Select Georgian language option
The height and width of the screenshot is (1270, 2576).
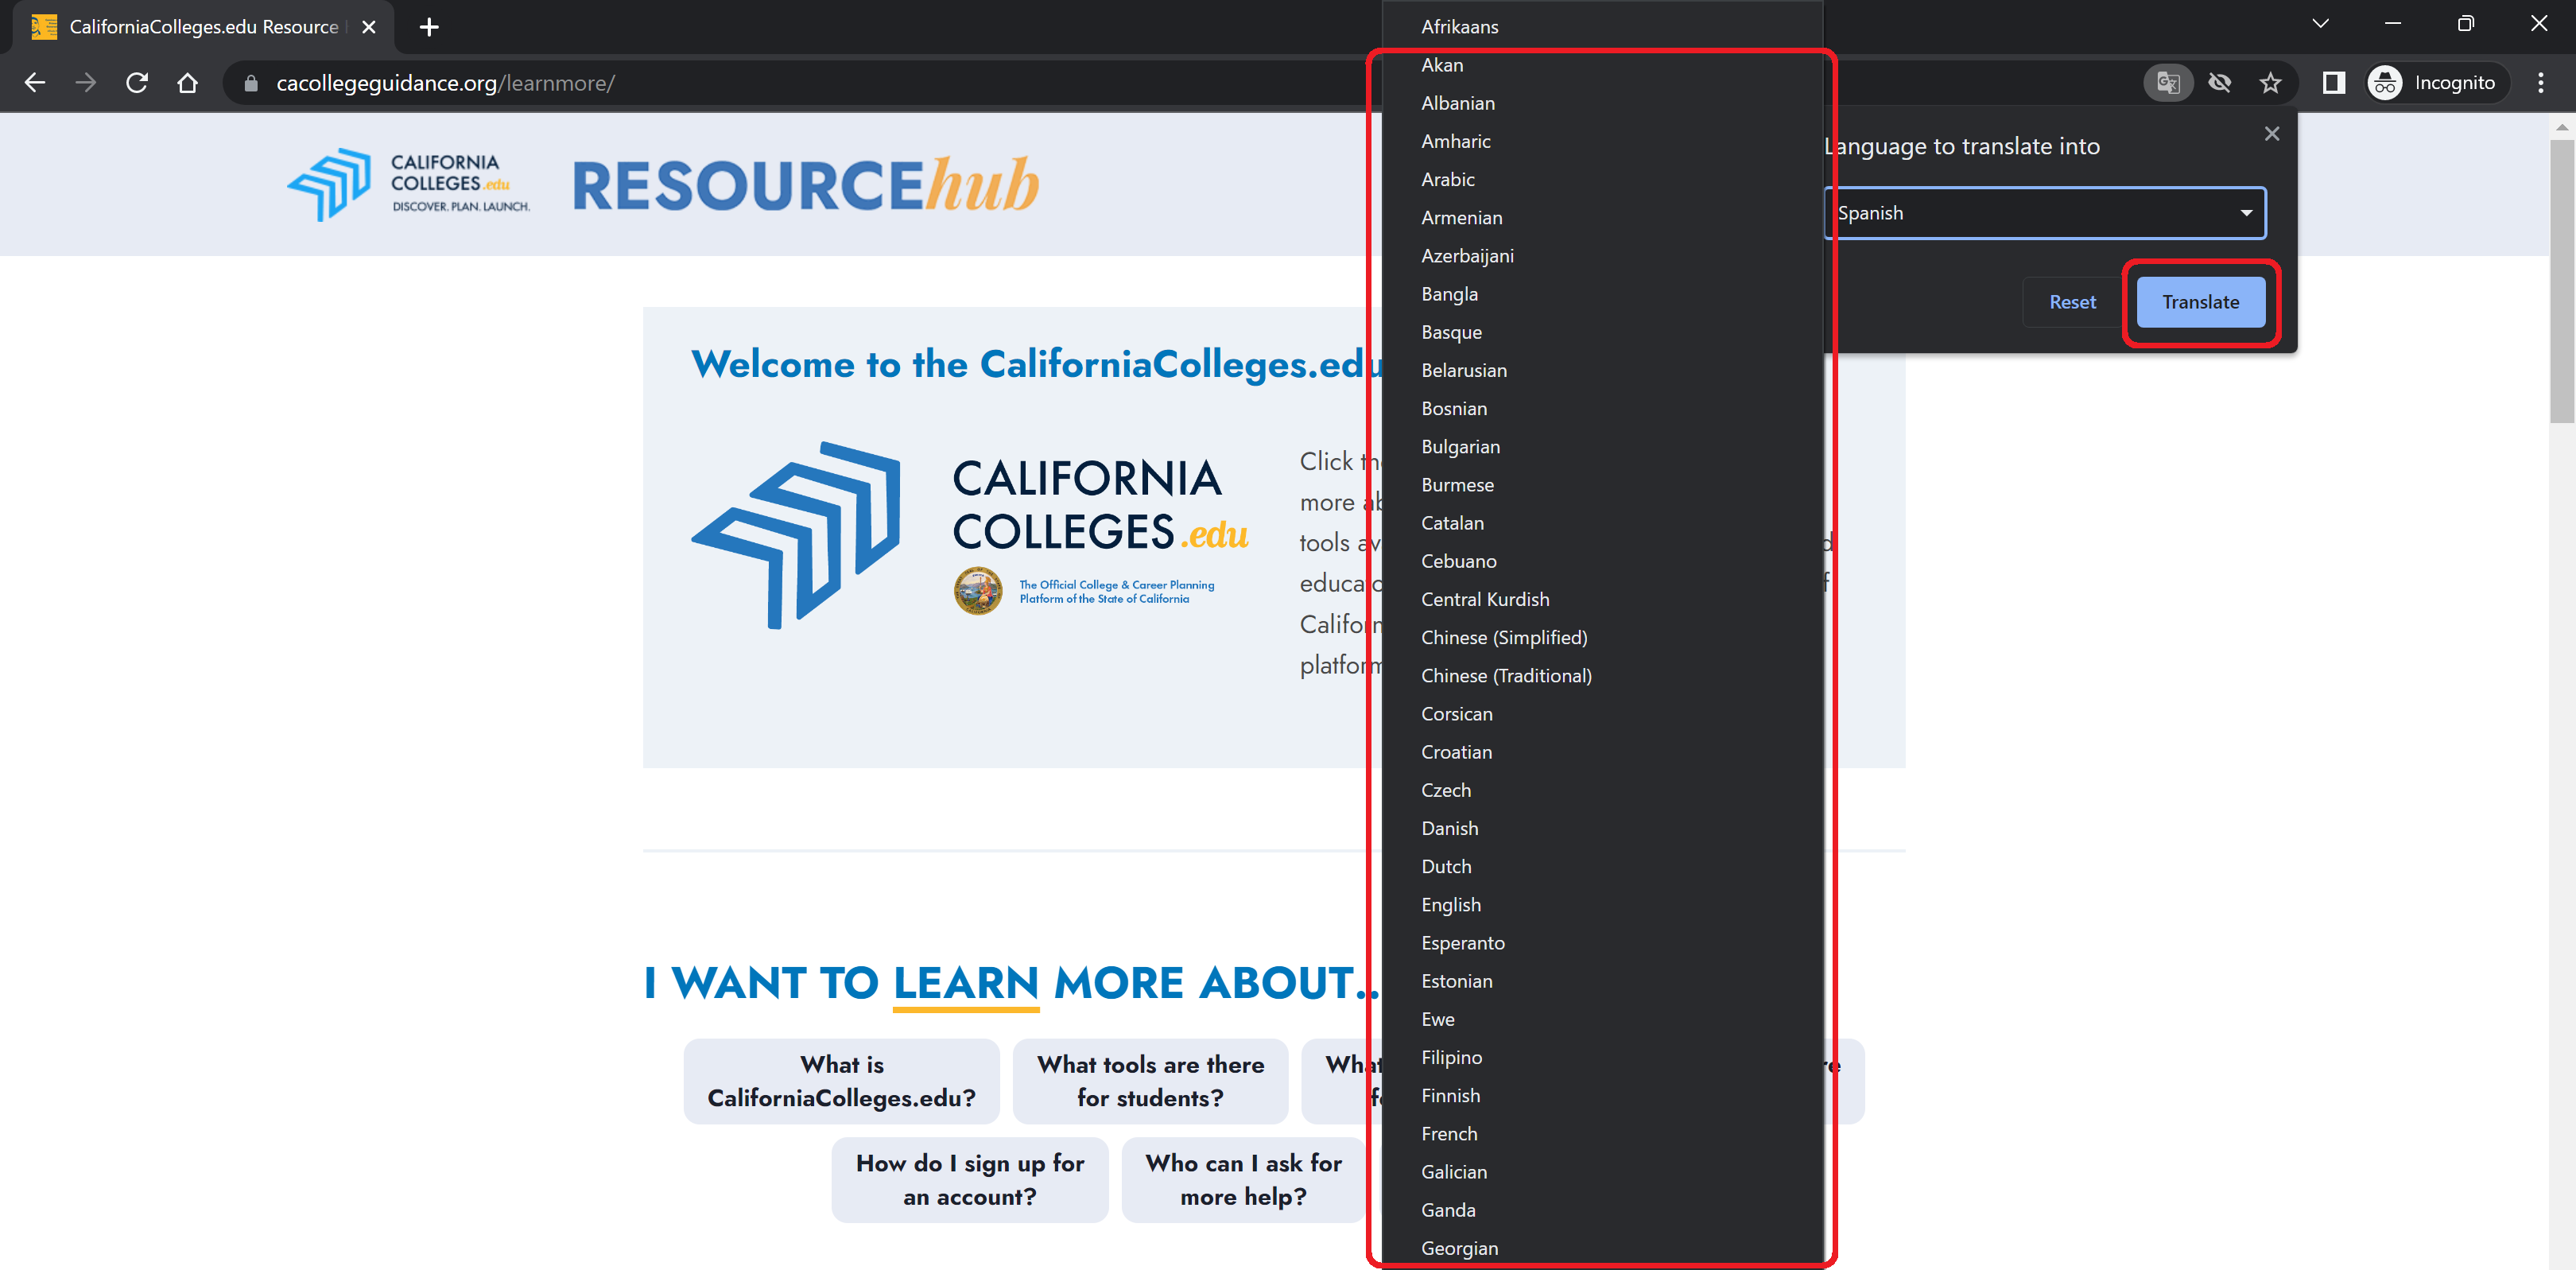click(1602, 1248)
